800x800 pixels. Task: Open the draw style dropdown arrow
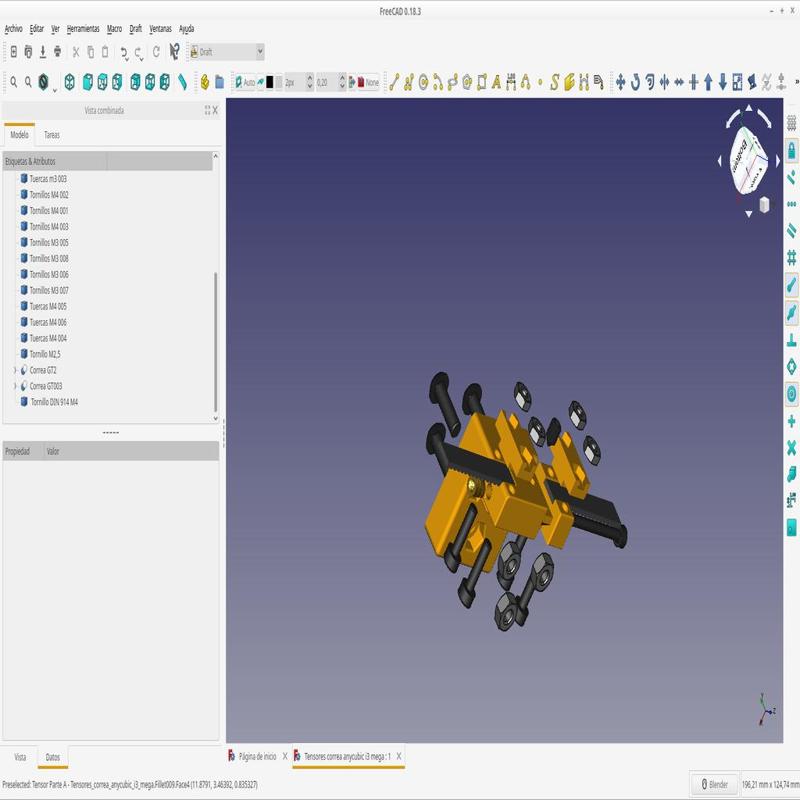55,90
